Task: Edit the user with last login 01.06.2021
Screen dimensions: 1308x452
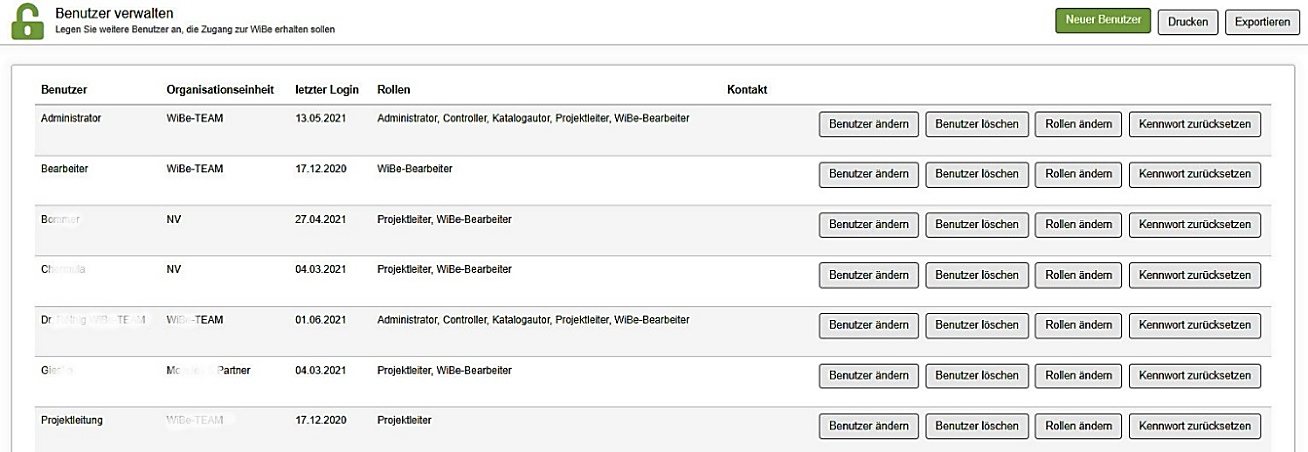Action: pos(868,325)
